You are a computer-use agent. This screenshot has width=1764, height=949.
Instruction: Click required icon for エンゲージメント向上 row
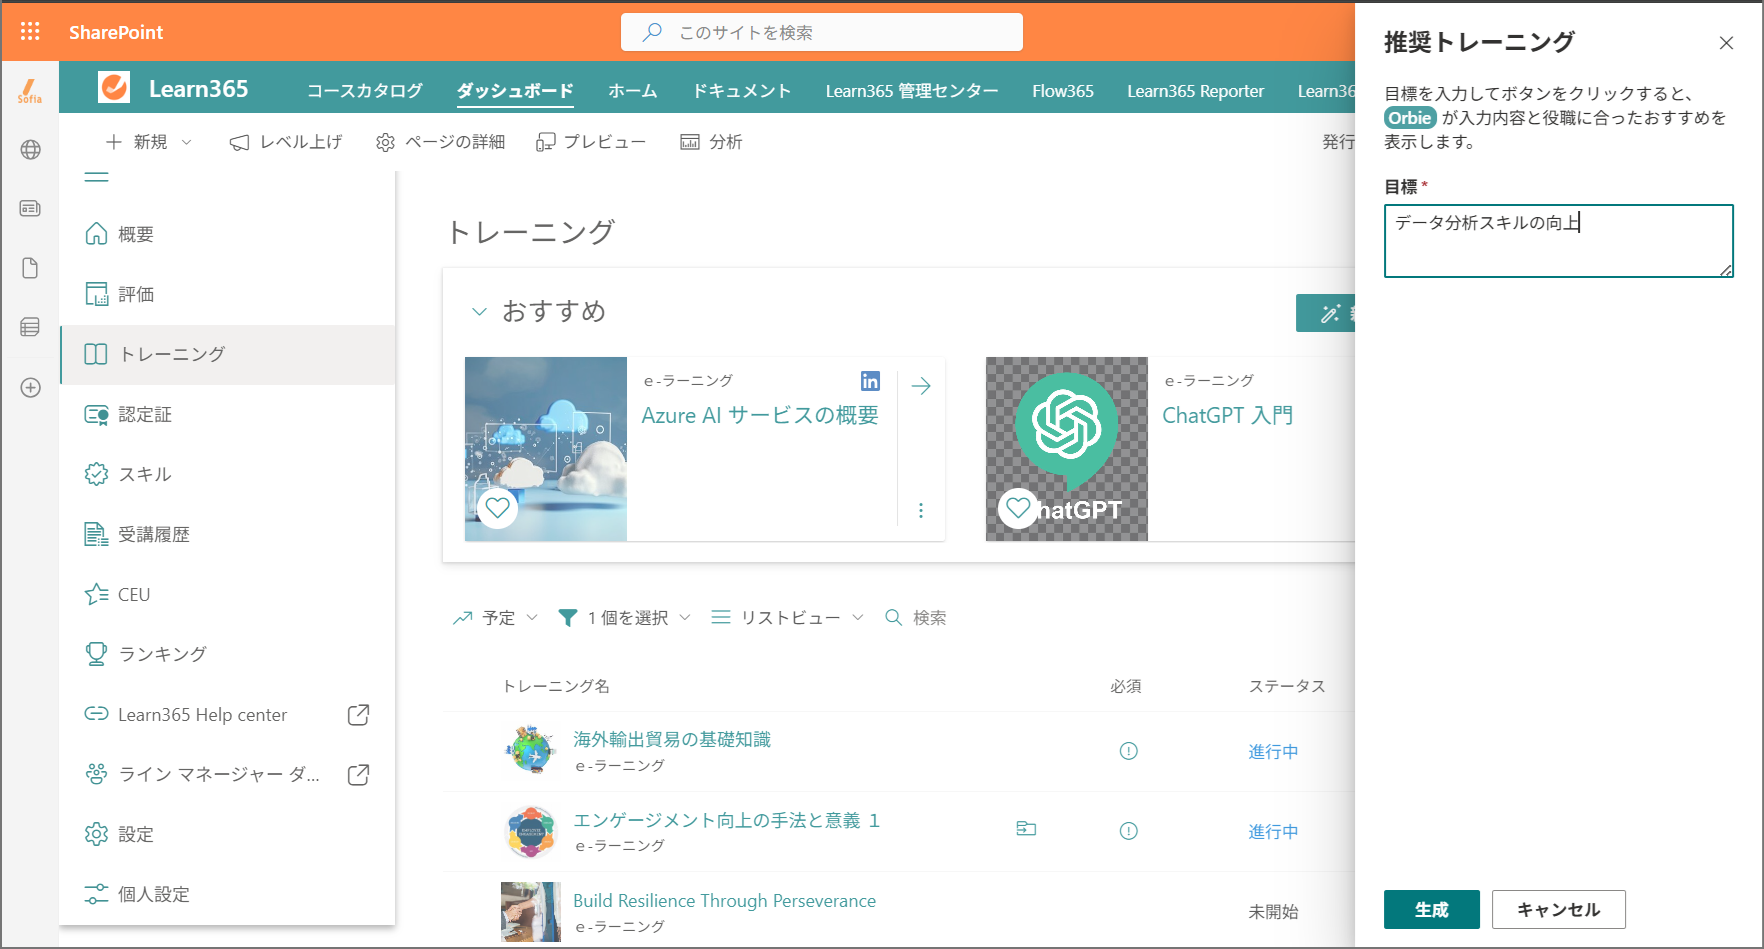[x=1128, y=831]
